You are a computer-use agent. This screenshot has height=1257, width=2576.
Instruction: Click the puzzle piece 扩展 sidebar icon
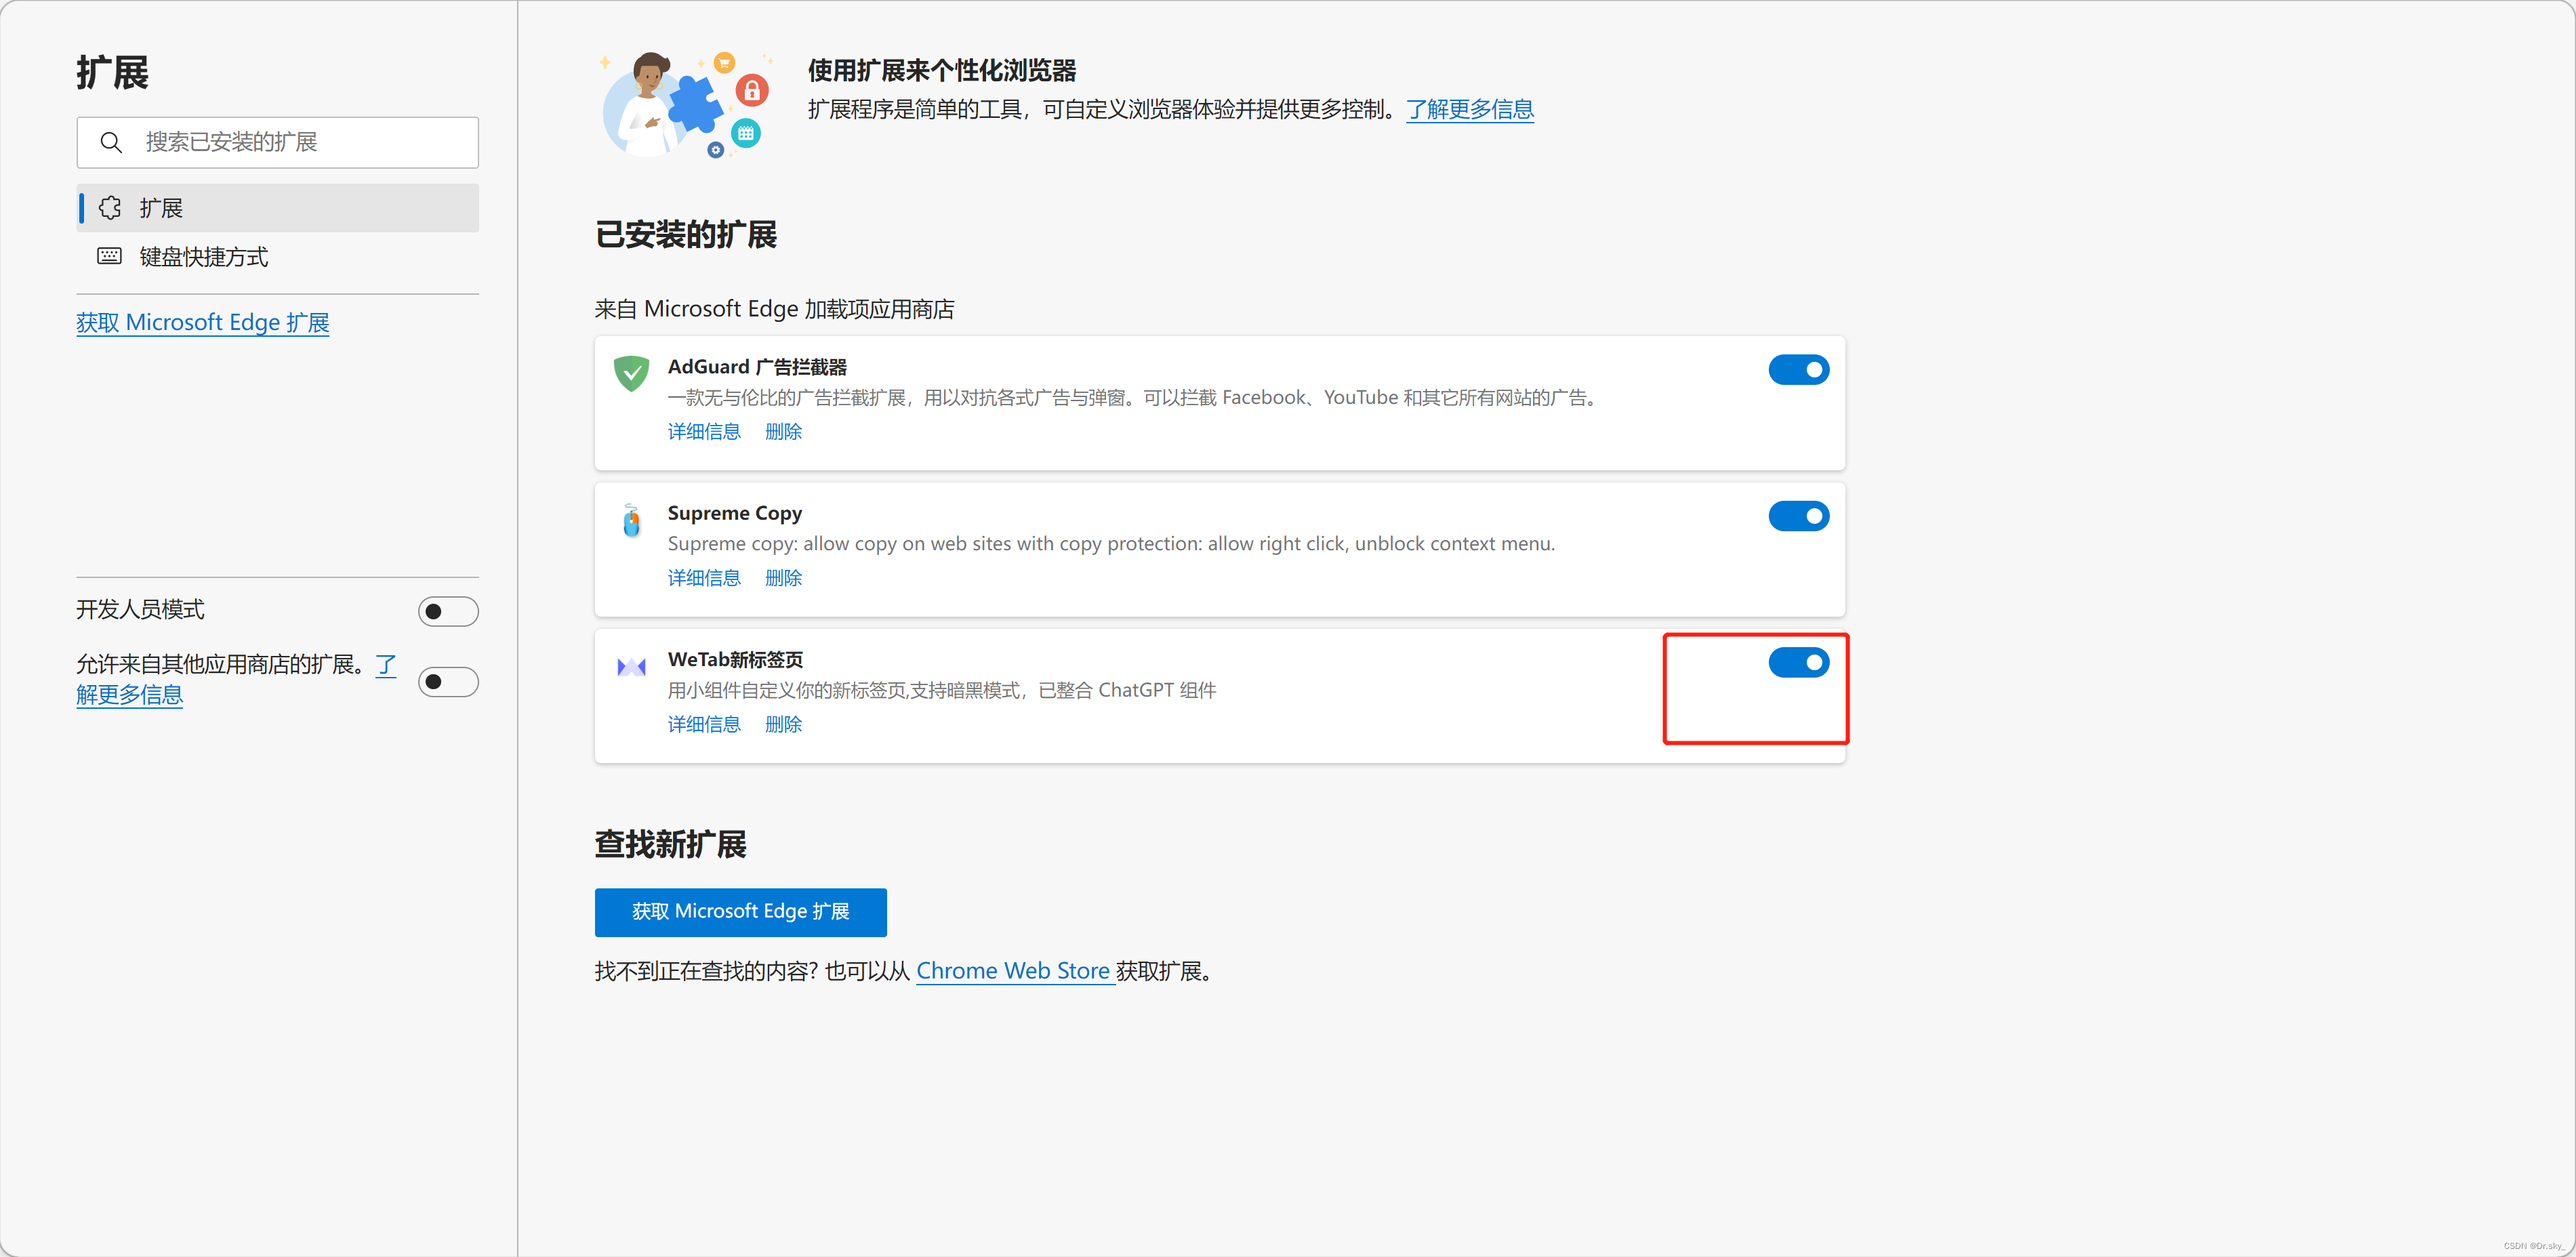coord(110,208)
